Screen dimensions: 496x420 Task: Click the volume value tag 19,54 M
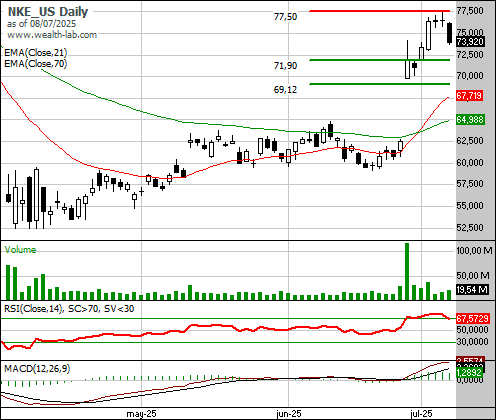point(473,290)
